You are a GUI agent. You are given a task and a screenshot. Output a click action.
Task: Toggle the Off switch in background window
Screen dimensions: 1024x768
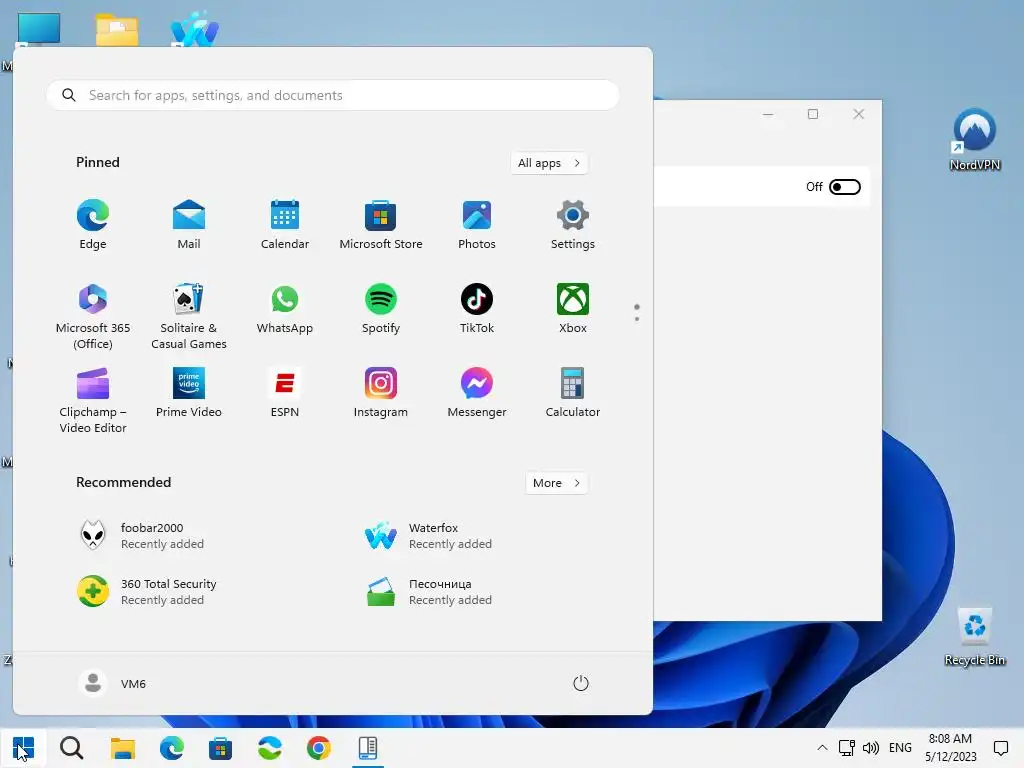point(844,187)
